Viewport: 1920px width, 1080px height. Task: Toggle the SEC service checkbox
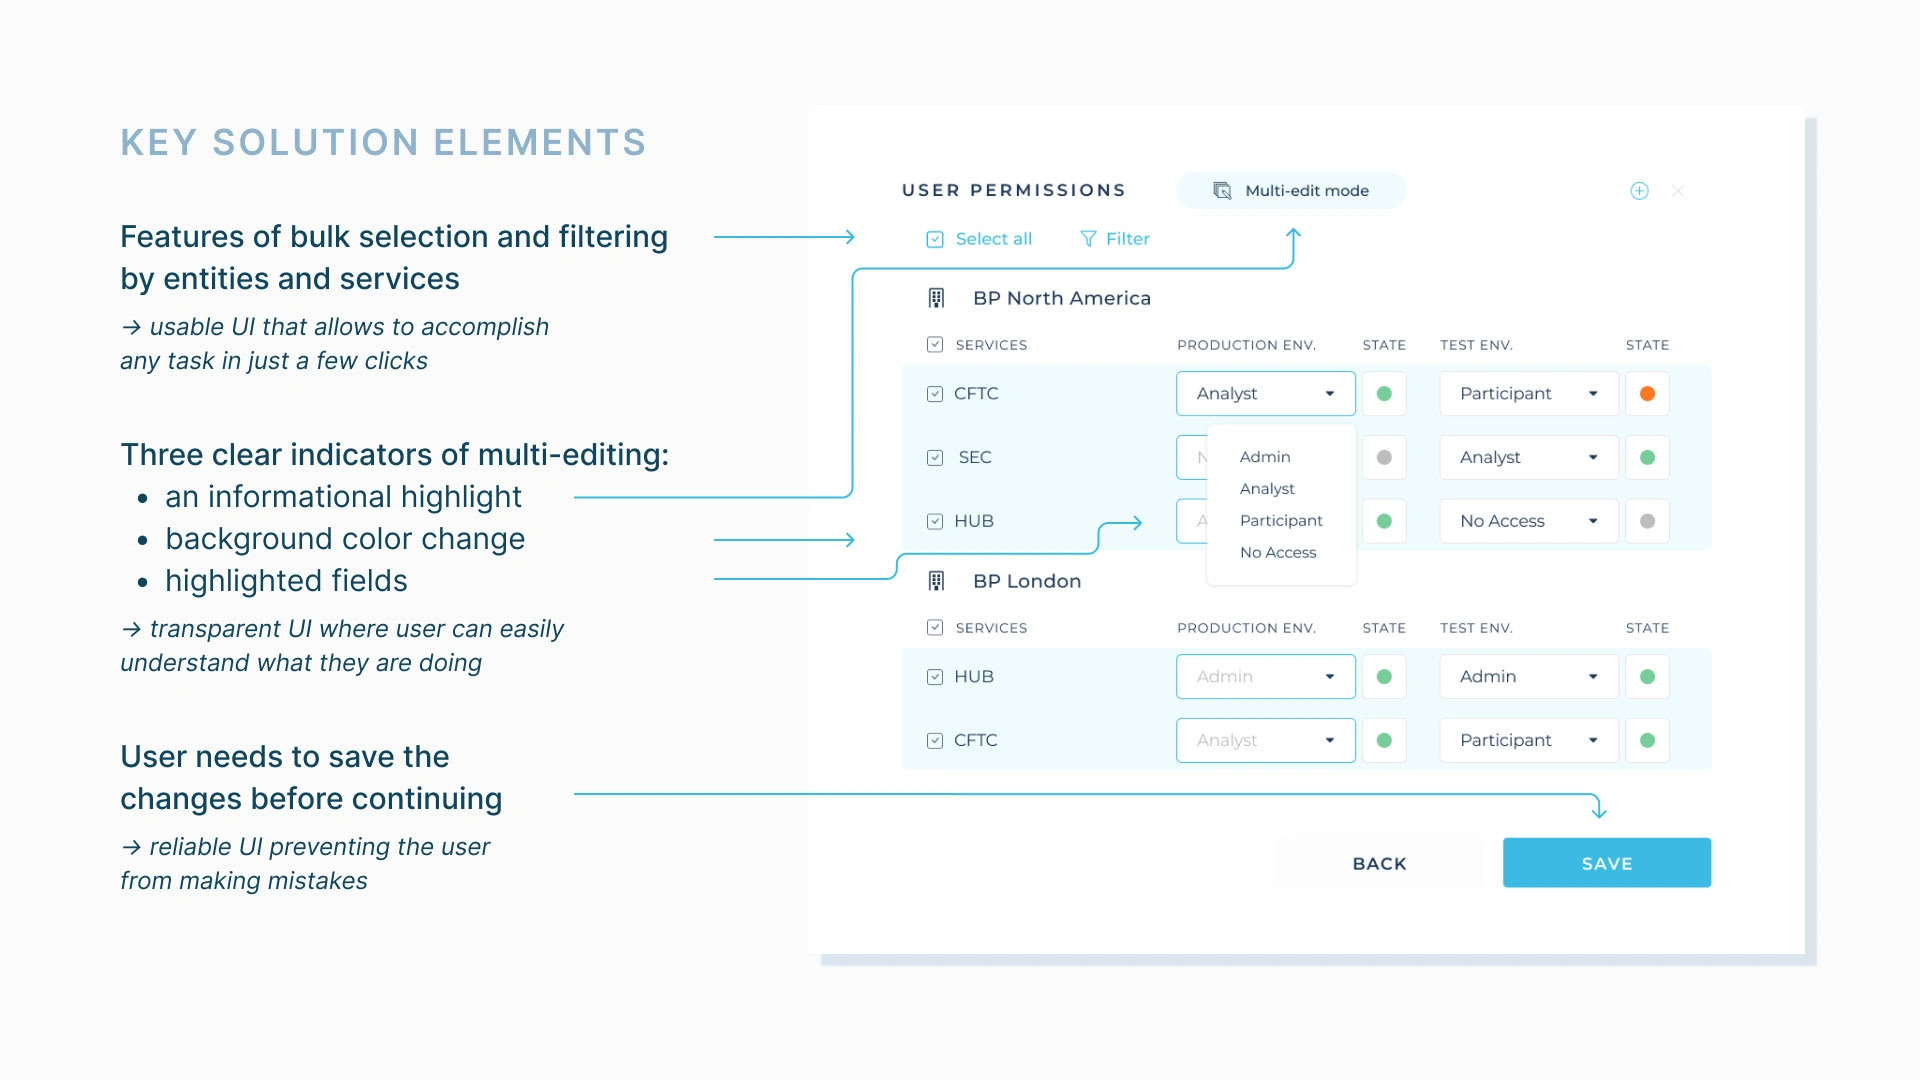(935, 458)
